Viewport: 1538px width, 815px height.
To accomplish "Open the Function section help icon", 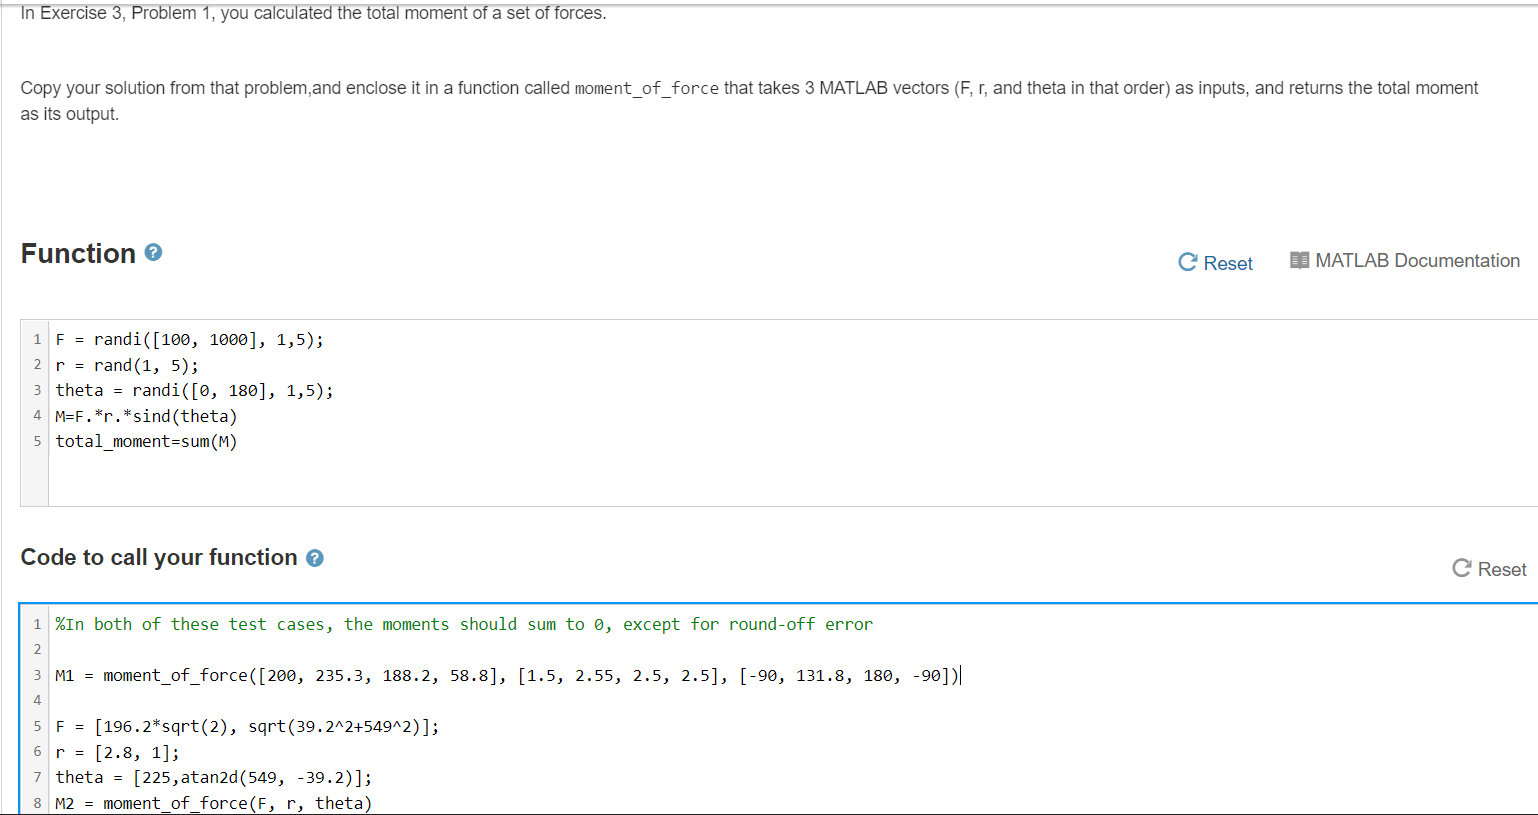I will tap(151, 253).
